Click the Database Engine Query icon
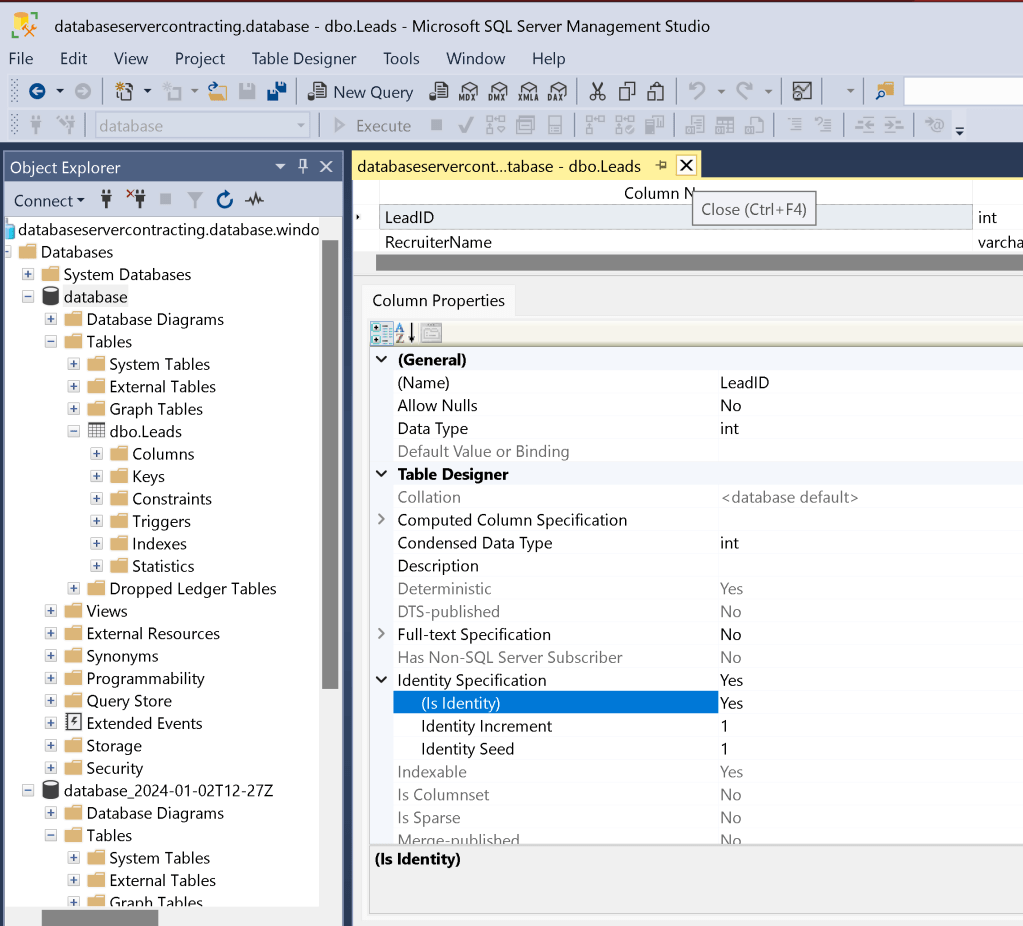 [438, 92]
